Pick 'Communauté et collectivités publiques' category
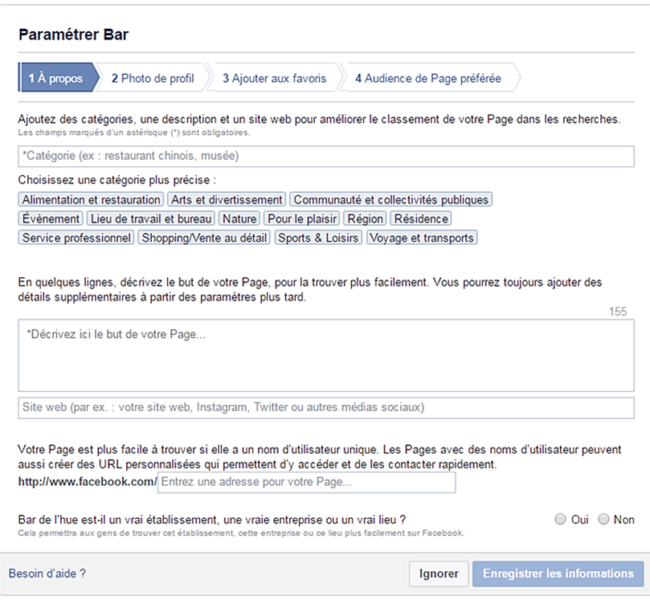 (x=391, y=200)
